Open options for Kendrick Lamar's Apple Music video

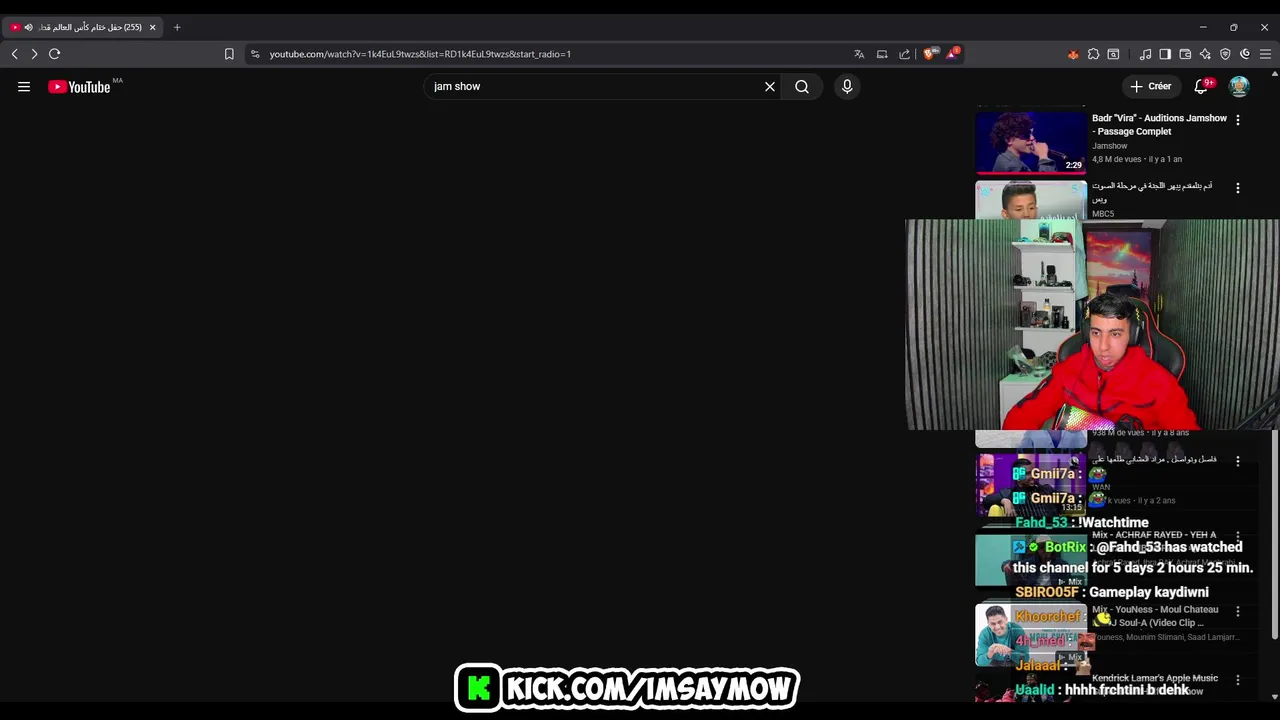(x=1238, y=680)
